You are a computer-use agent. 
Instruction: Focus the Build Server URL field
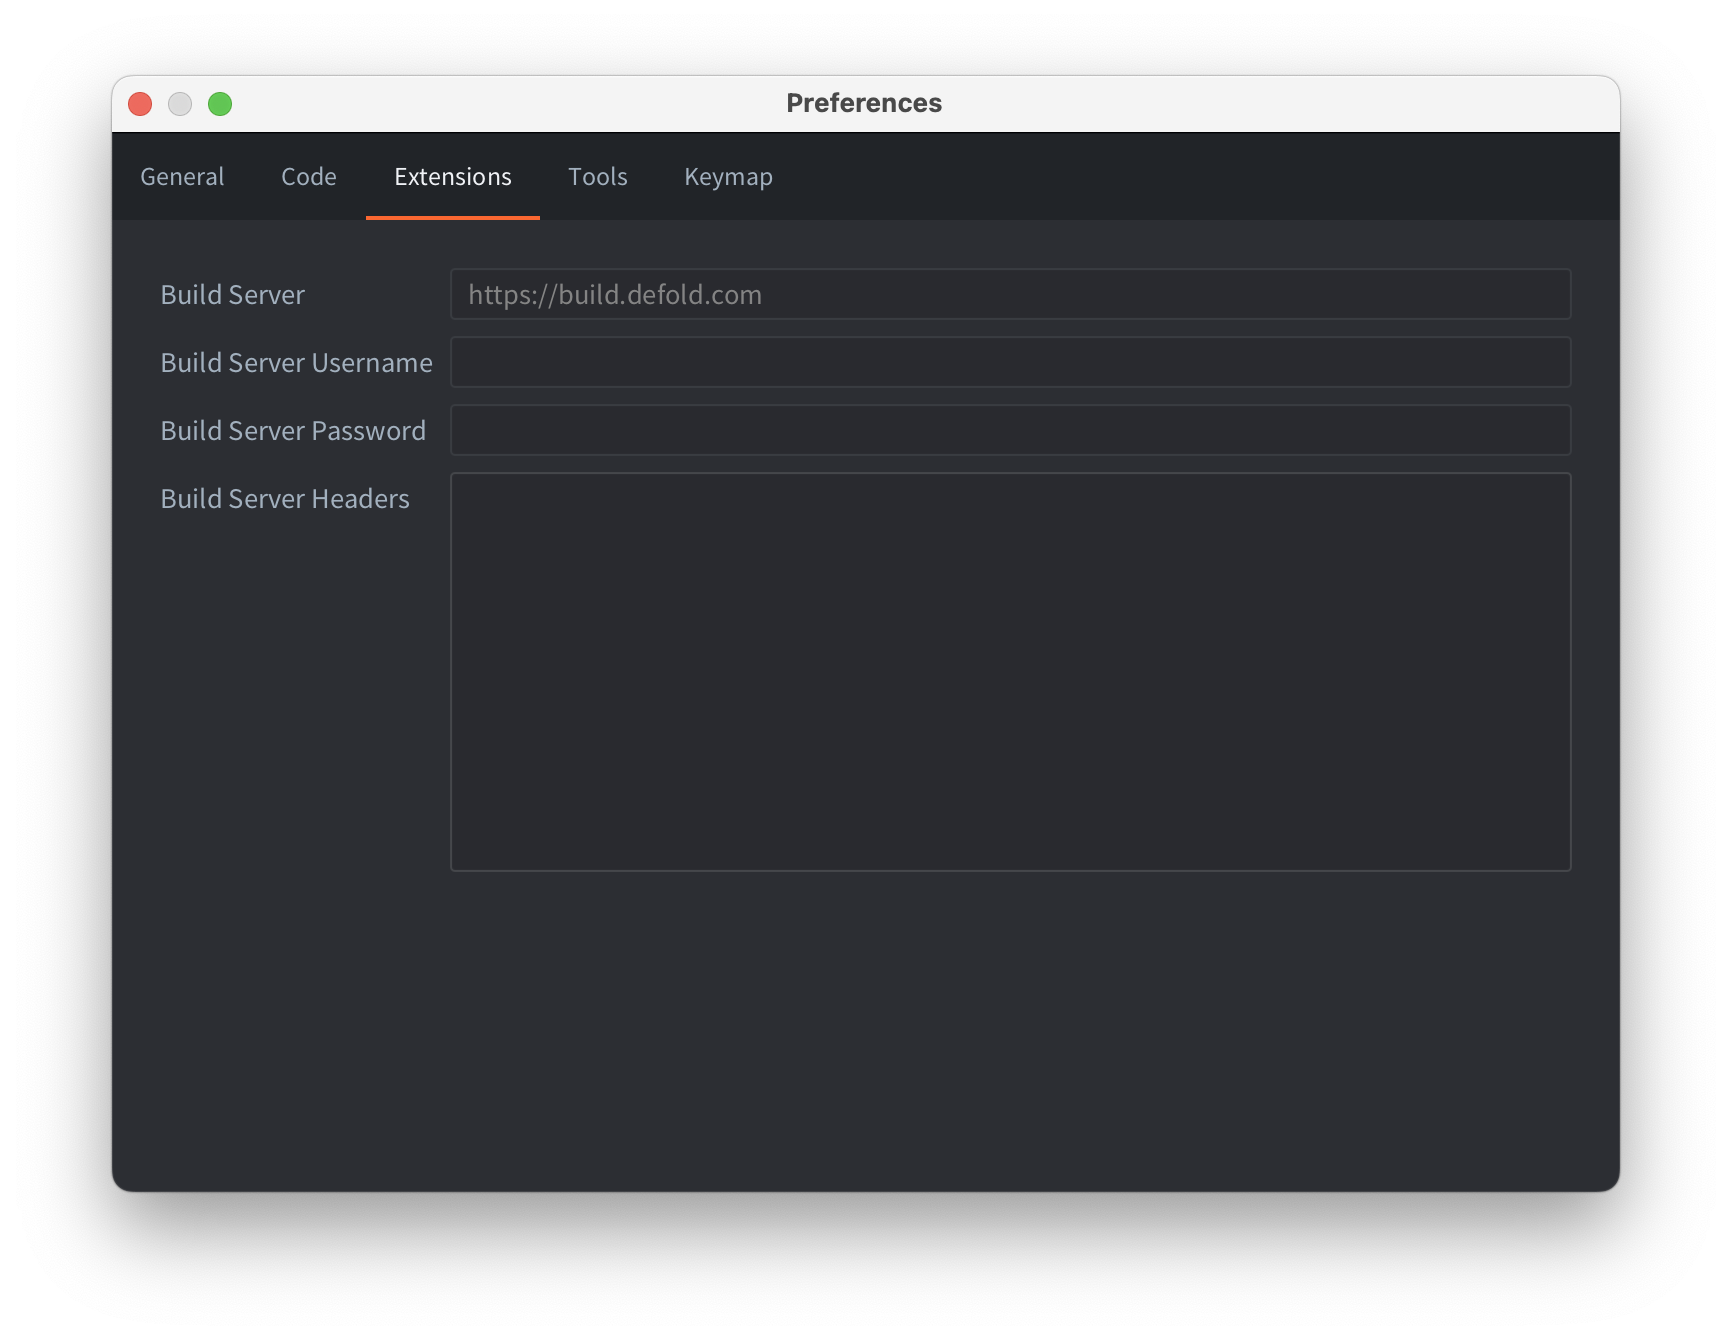click(x=1010, y=294)
